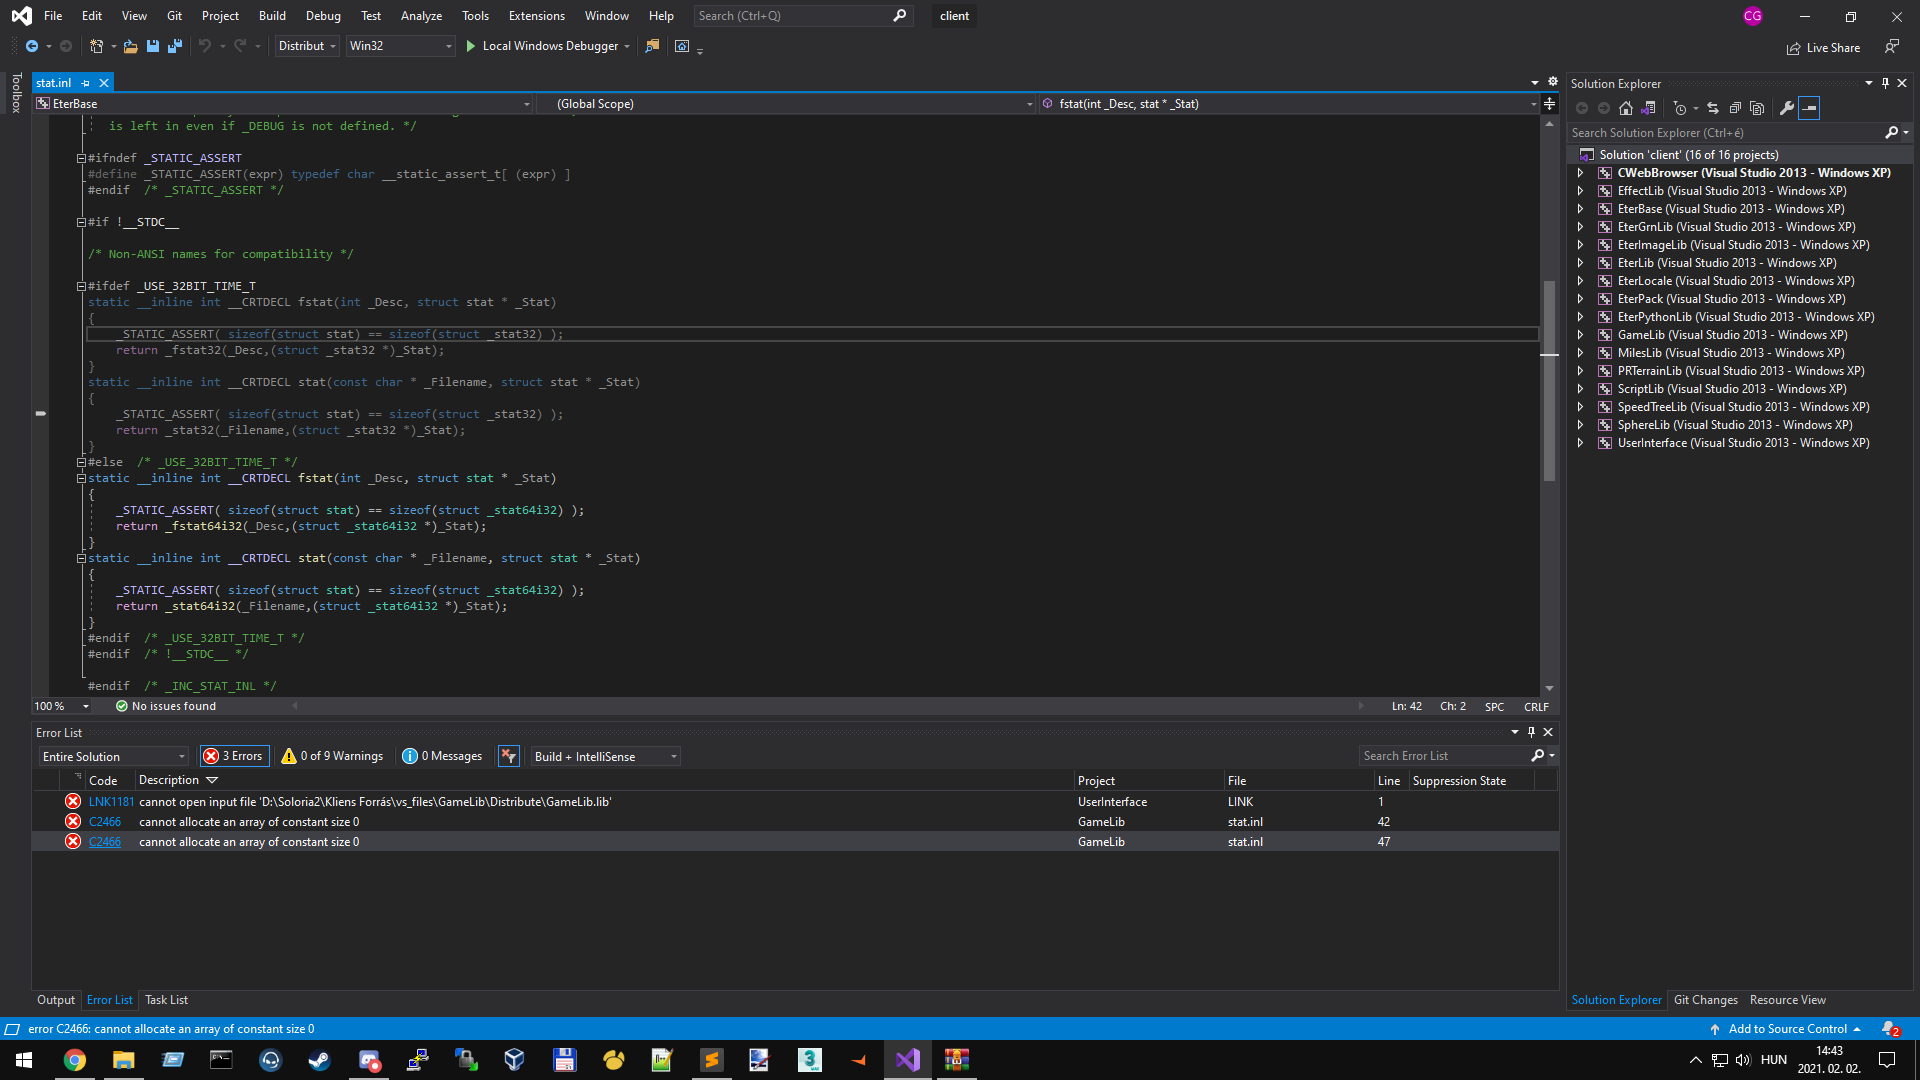Toggle Preview Selected Items button

pyautogui.click(x=1809, y=108)
